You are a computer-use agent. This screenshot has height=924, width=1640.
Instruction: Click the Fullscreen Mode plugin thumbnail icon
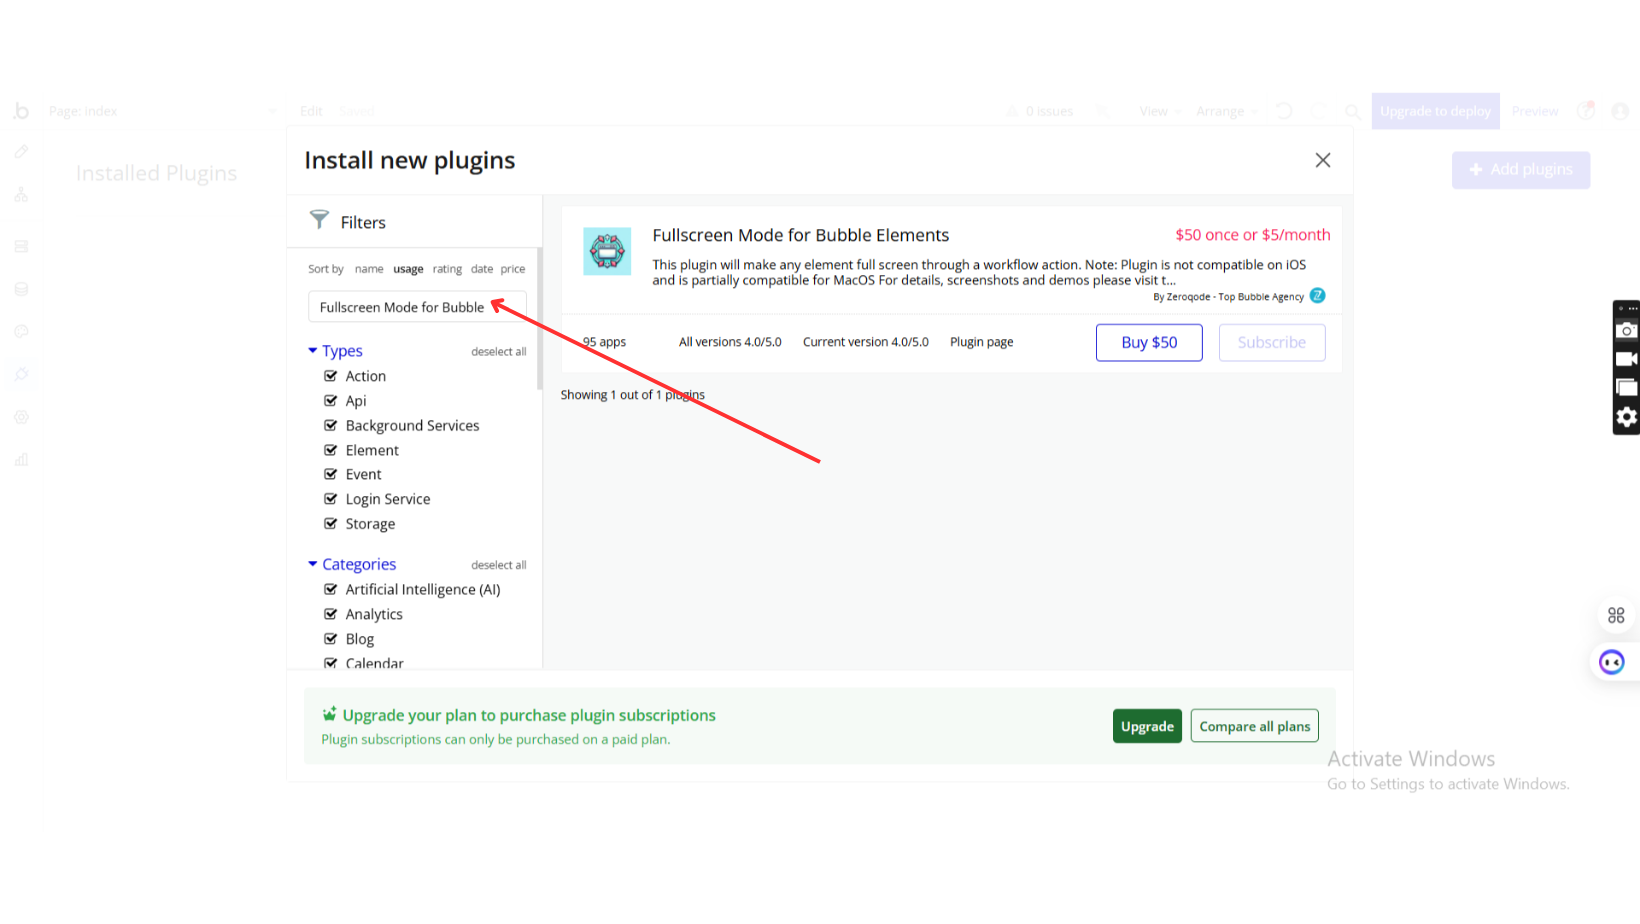607,251
